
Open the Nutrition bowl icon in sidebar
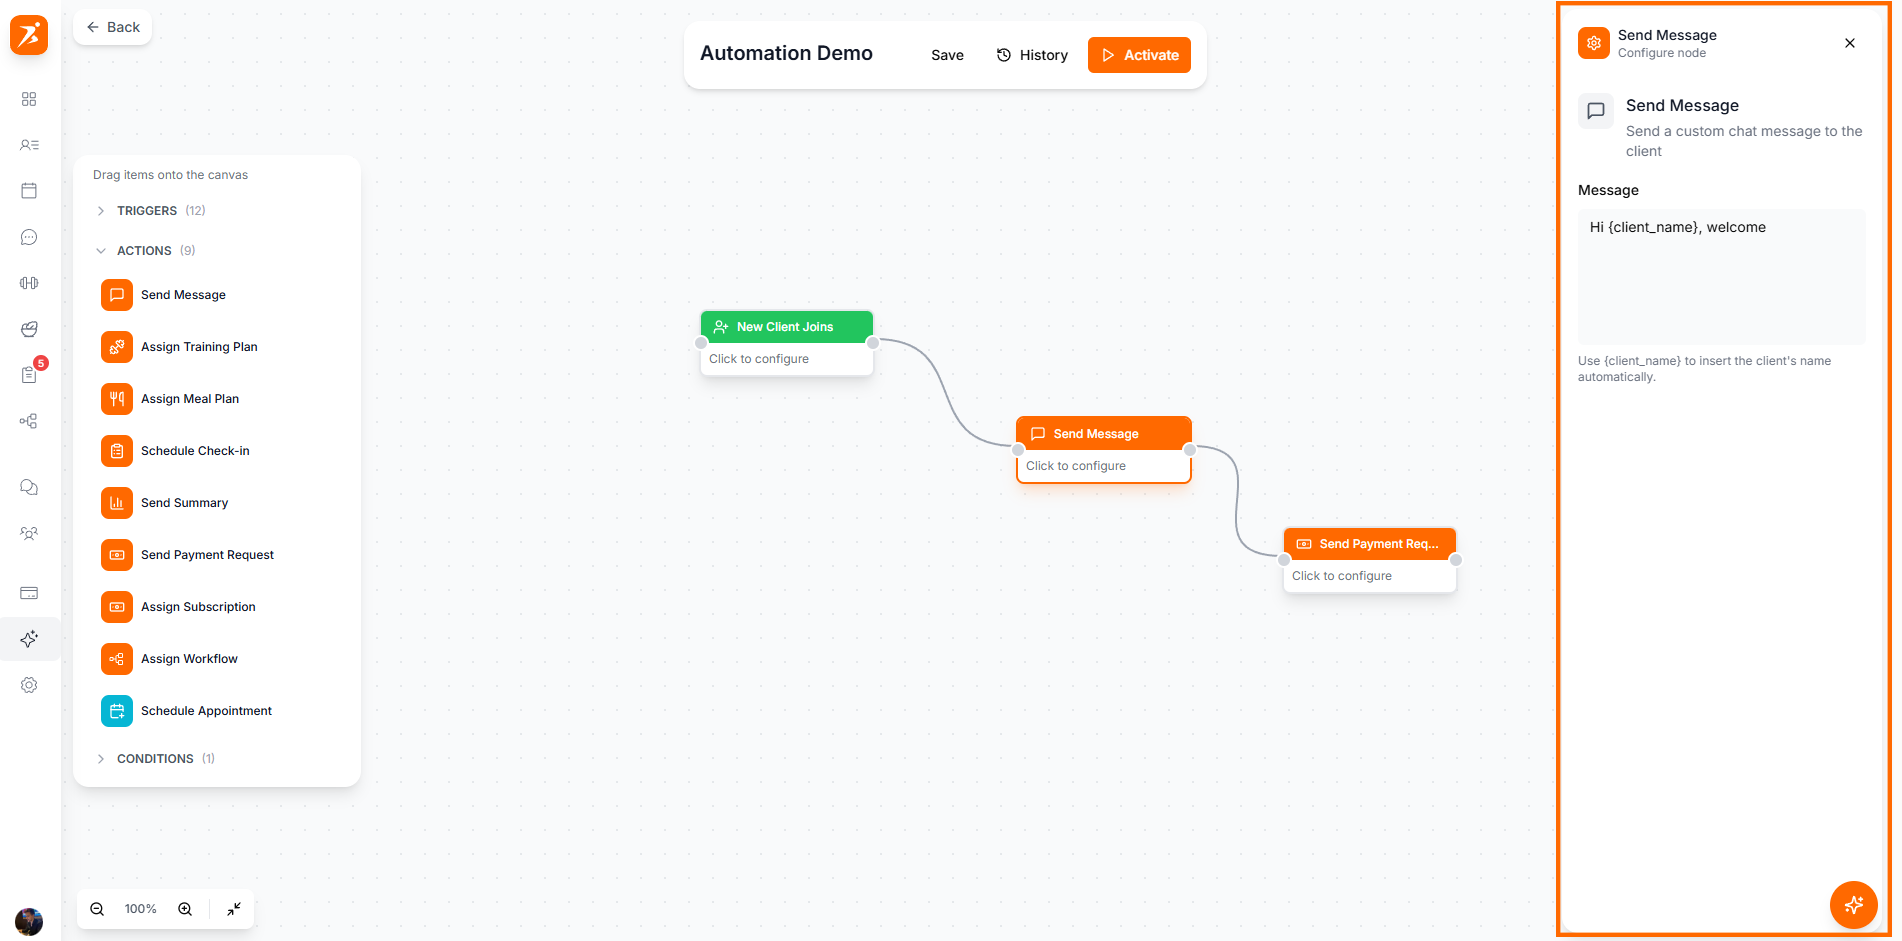[29, 329]
